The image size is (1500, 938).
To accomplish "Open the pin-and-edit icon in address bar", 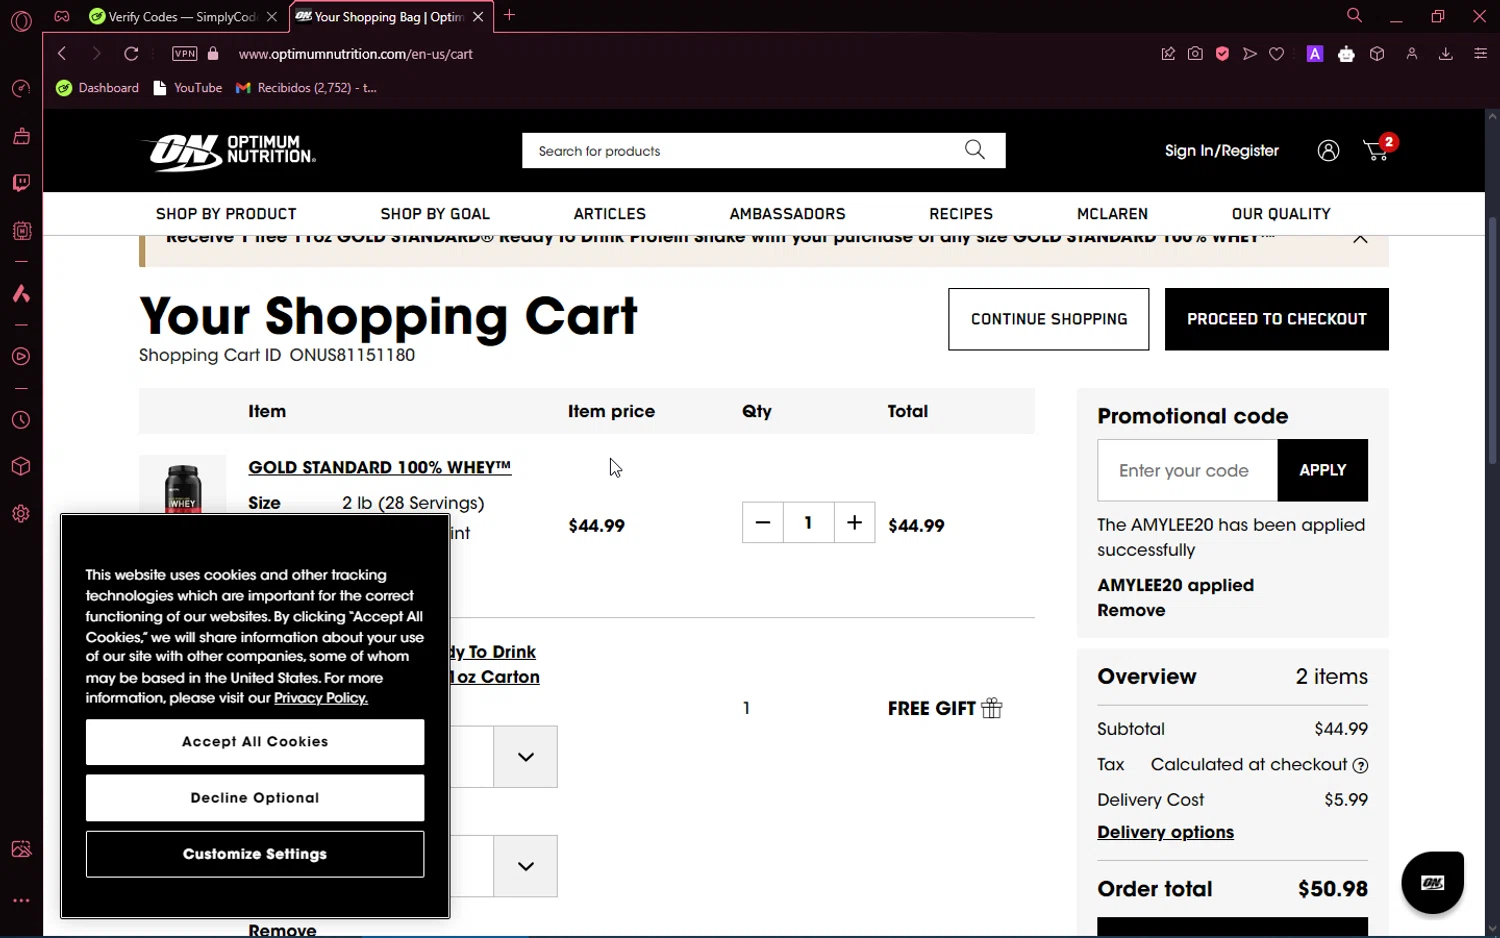I will (x=1168, y=54).
